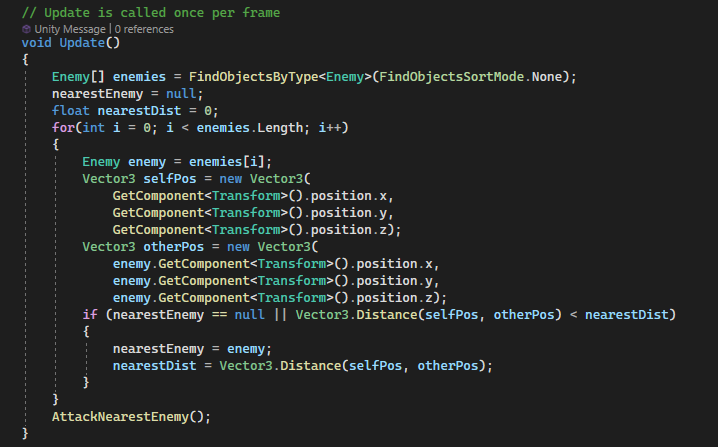The width and height of the screenshot is (718, 447).
Task: Click 'FindObjectsSortMode' in the enemies line
Action: (451, 76)
